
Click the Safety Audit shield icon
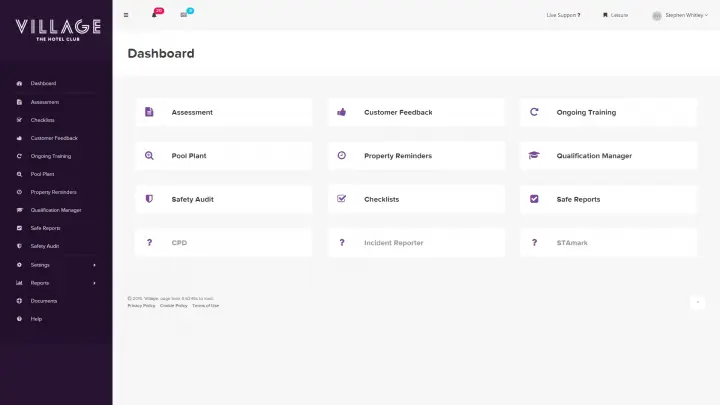point(149,199)
